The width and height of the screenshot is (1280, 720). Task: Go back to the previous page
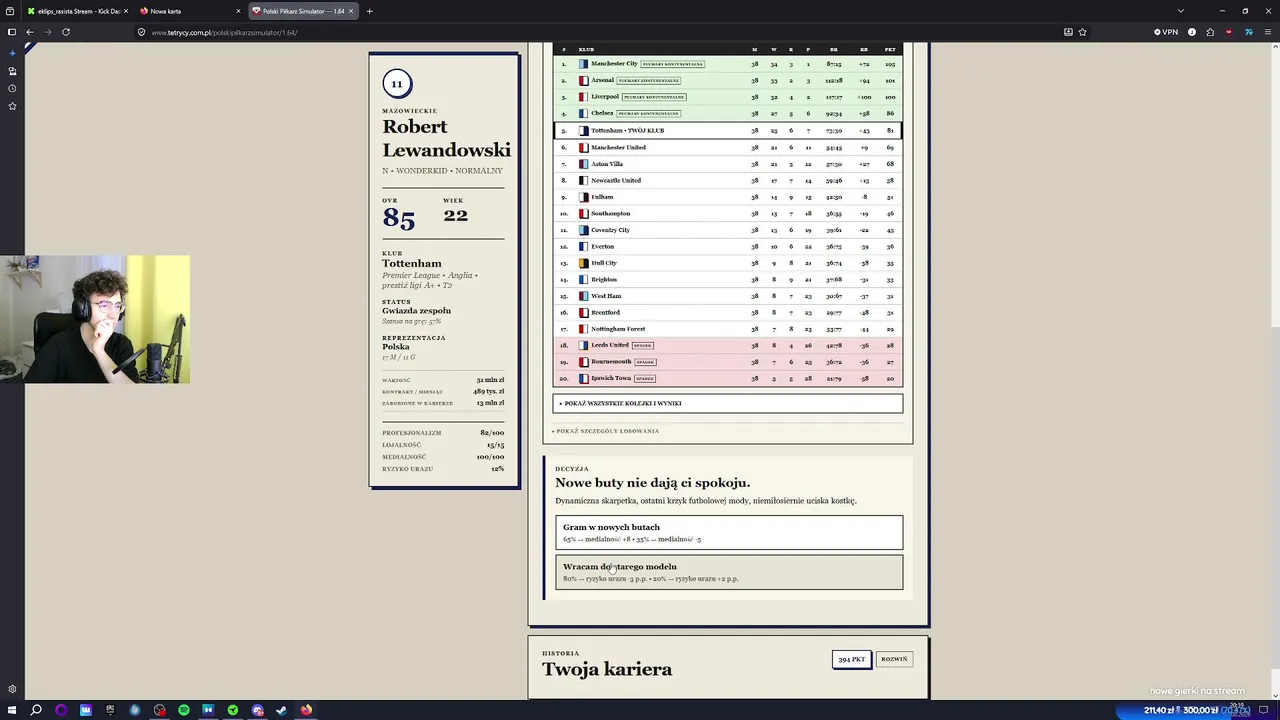coord(30,32)
